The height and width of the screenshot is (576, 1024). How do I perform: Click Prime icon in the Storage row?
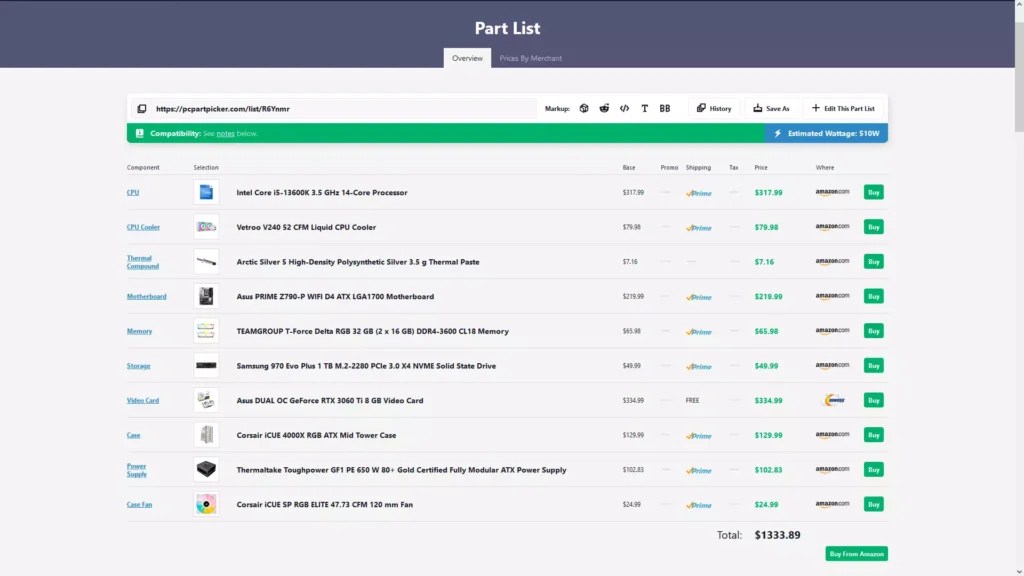tap(699, 366)
